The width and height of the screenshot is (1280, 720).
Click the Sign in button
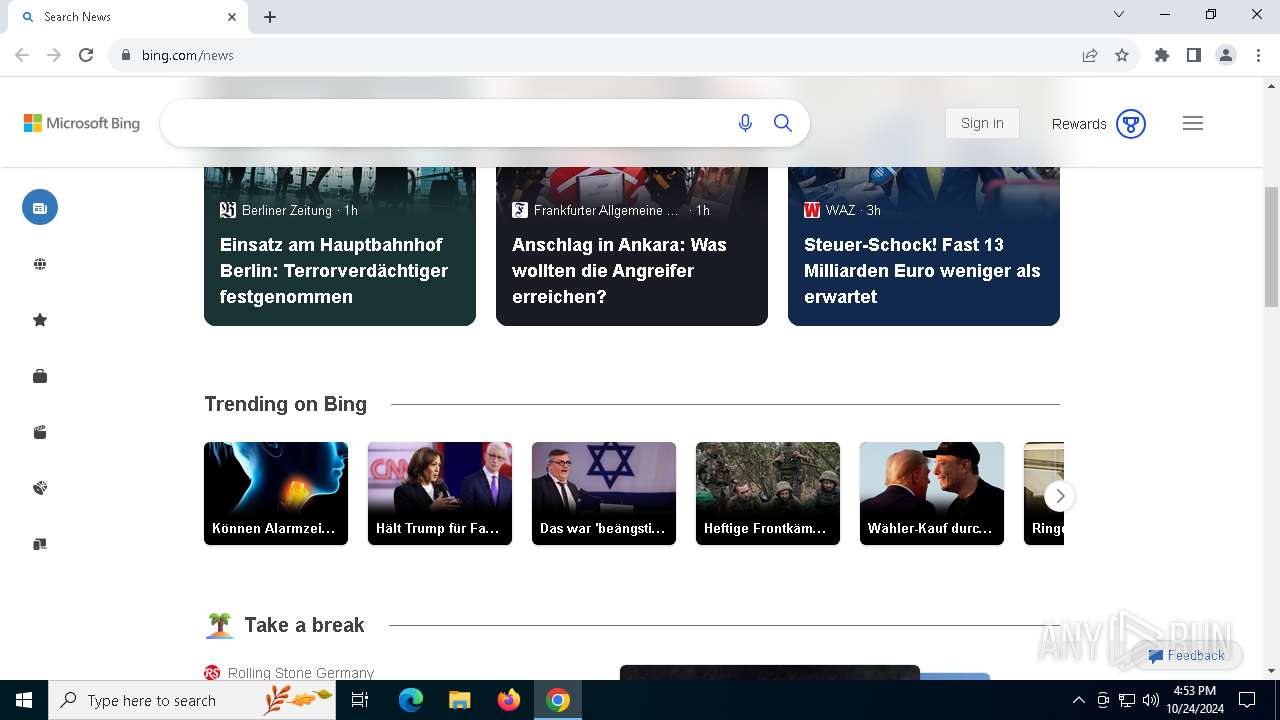tap(982, 123)
